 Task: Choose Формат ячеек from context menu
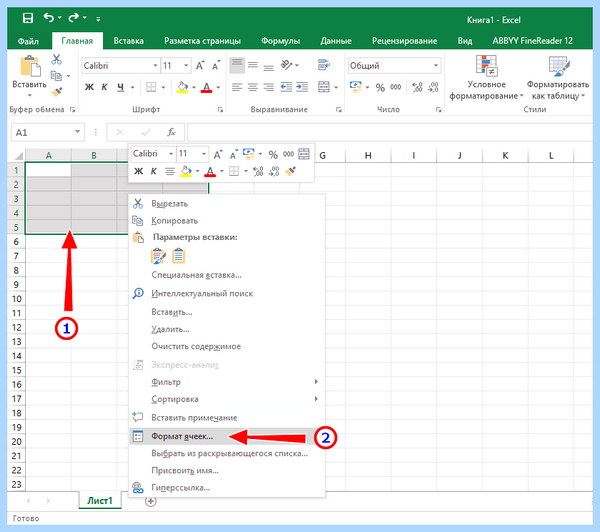point(227,436)
